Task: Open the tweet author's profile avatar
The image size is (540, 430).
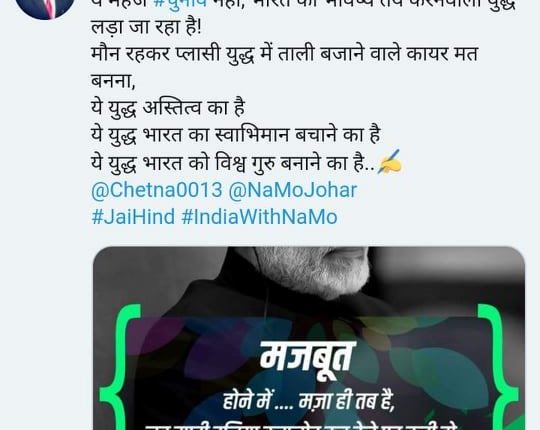Action: pos(45,7)
